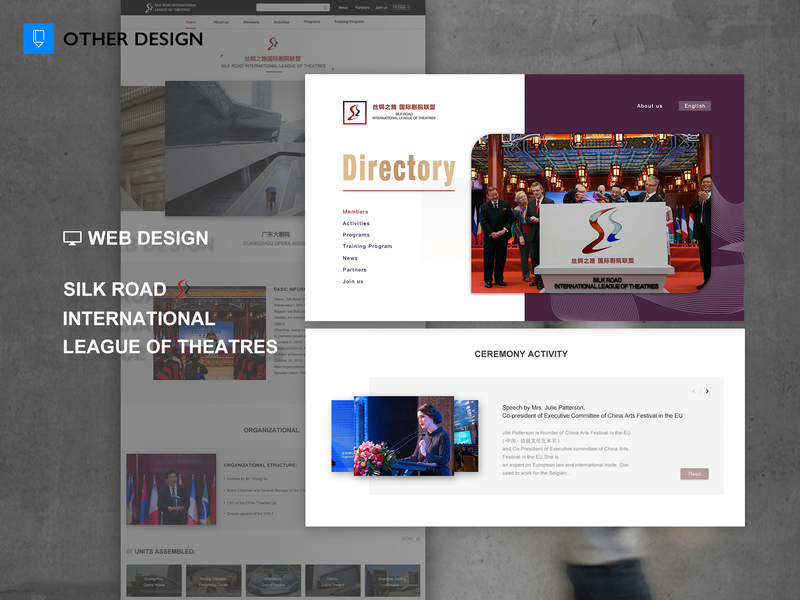
Task: Click the grid icon next to MORE
Action: click(418, 539)
